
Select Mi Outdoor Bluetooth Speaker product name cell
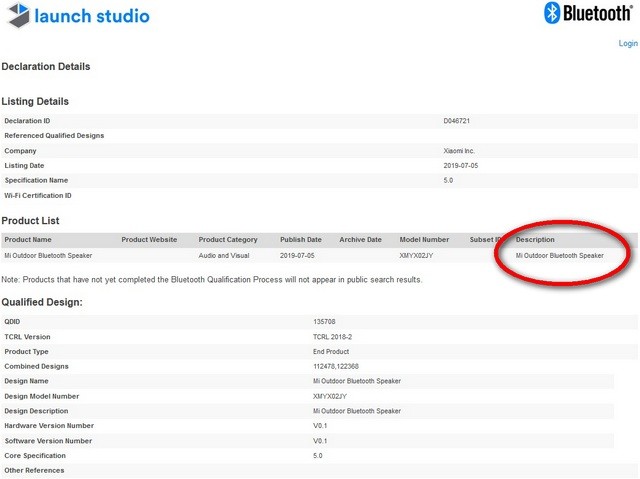pyautogui.click(x=48, y=255)
